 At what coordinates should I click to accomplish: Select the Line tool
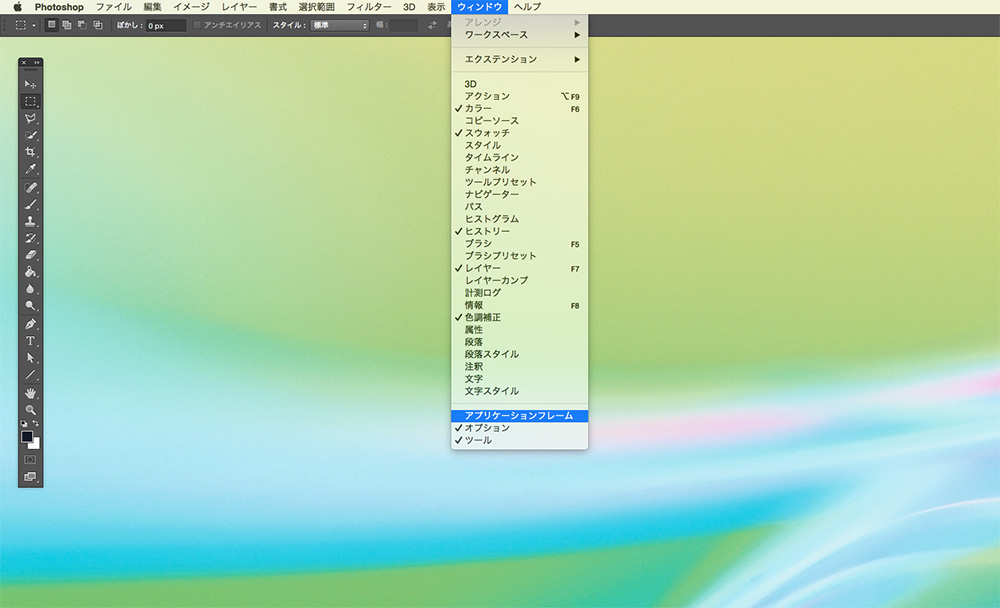(x=30, y=374)
